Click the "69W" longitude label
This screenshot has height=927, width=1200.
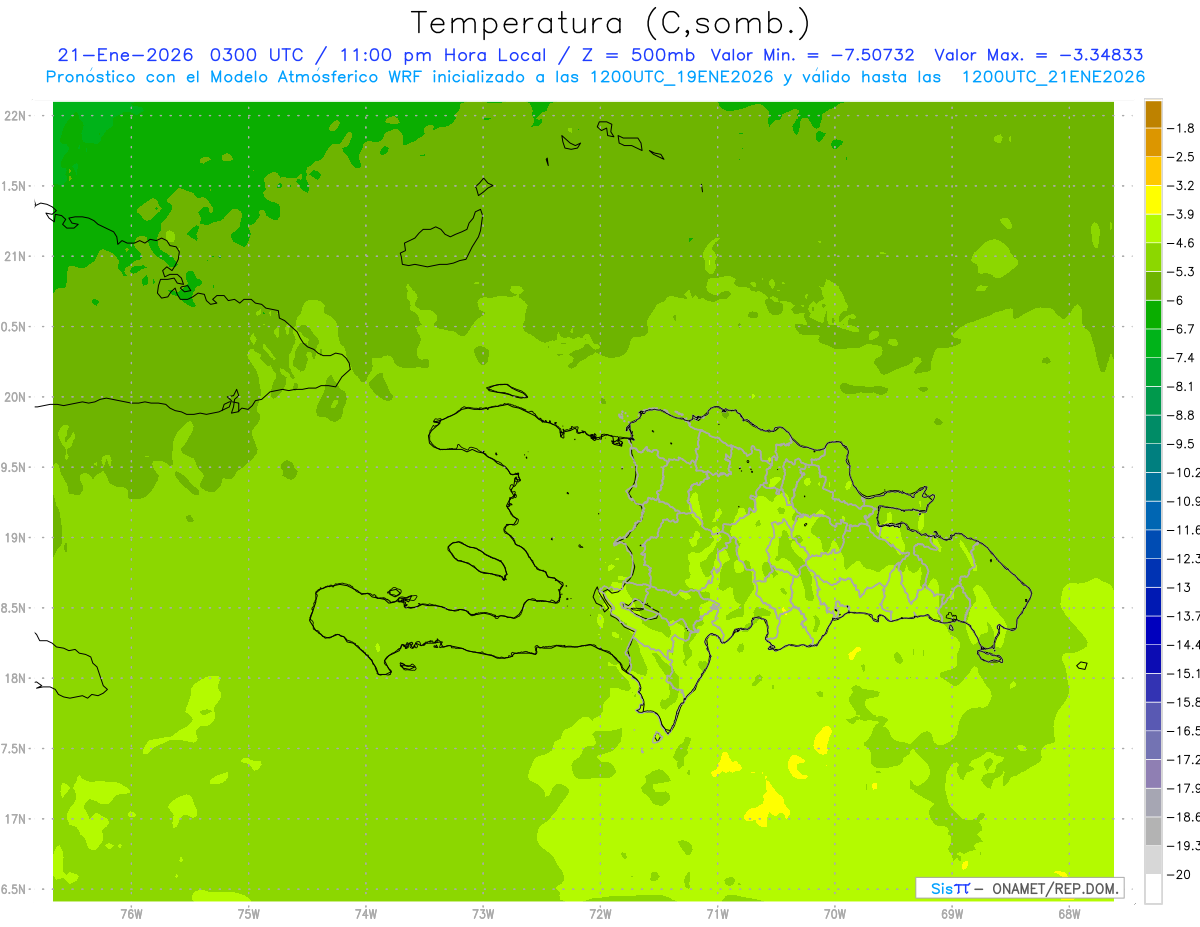point(952,914)
